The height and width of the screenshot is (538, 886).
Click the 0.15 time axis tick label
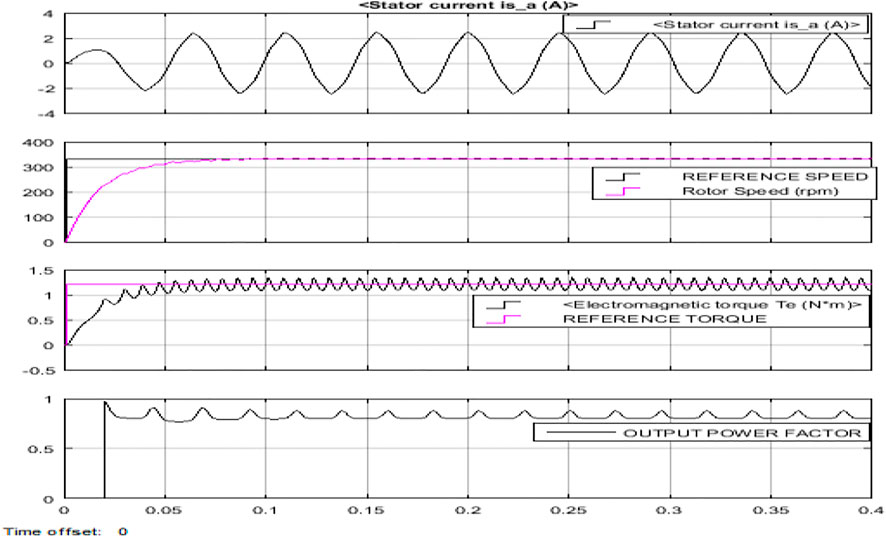tap(367, 510)
